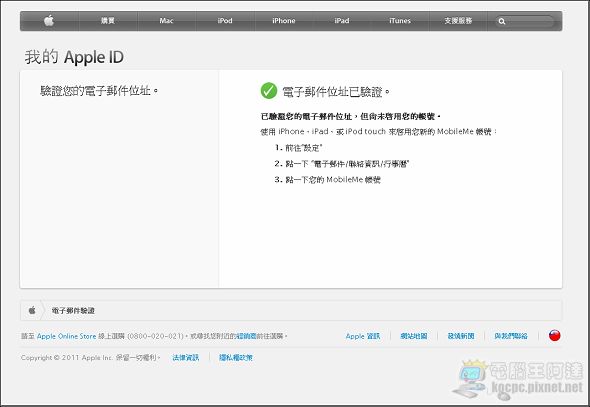The height and width of the screenshot is (407, 590).
Task: Focus the search field in navigation bar
Action: (525, 21)
